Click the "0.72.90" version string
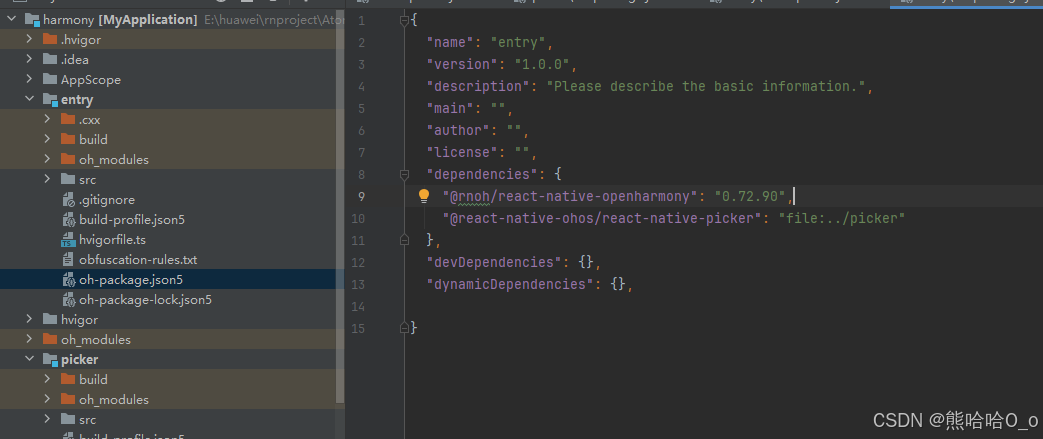Screen dimensions: 1043x439 point(750,196)
